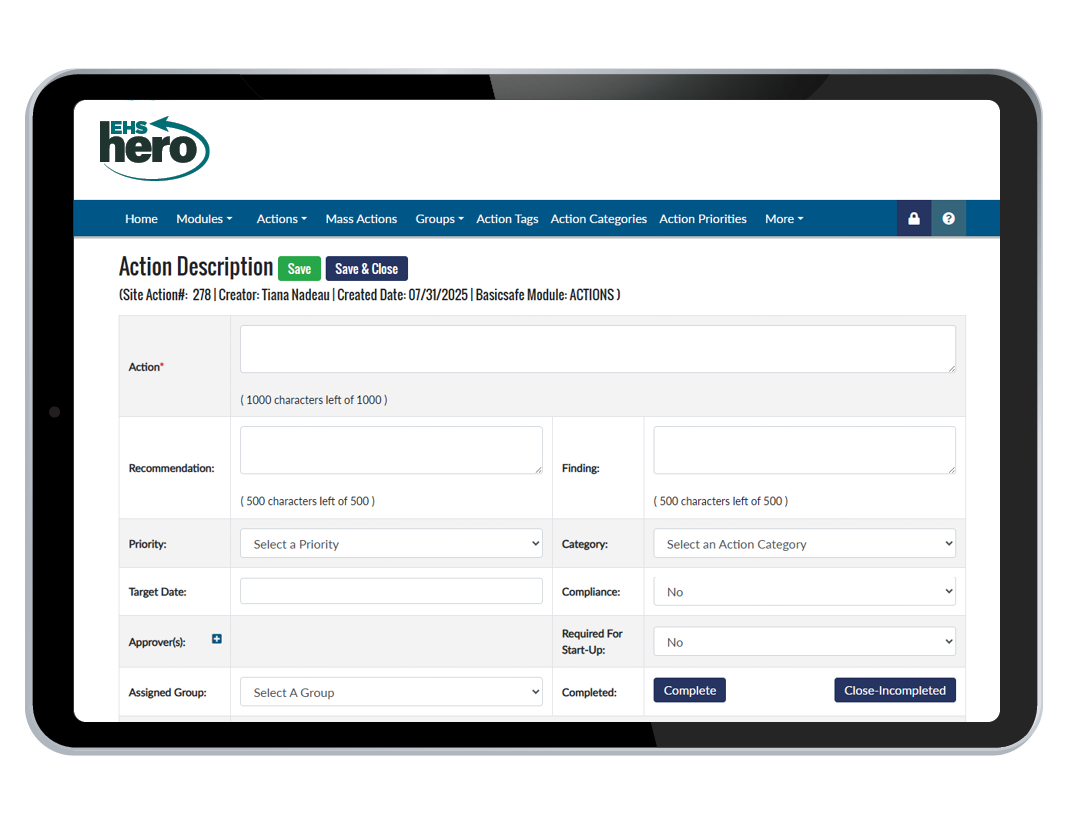
Task: Click the Close-Incompleted button
Action: 894,691
